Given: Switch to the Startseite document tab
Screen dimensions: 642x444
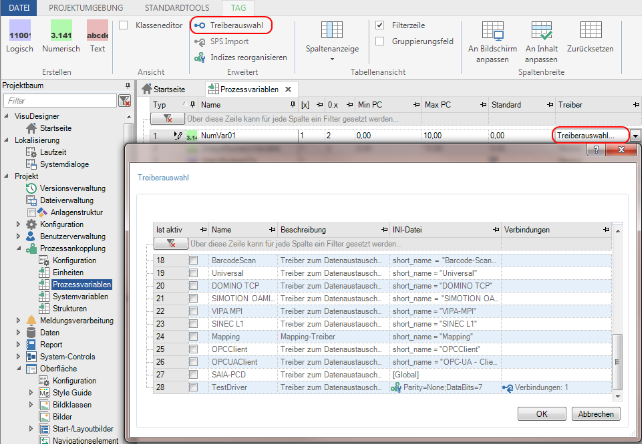Looking at the screenshot, I should [x=164, y=89].
